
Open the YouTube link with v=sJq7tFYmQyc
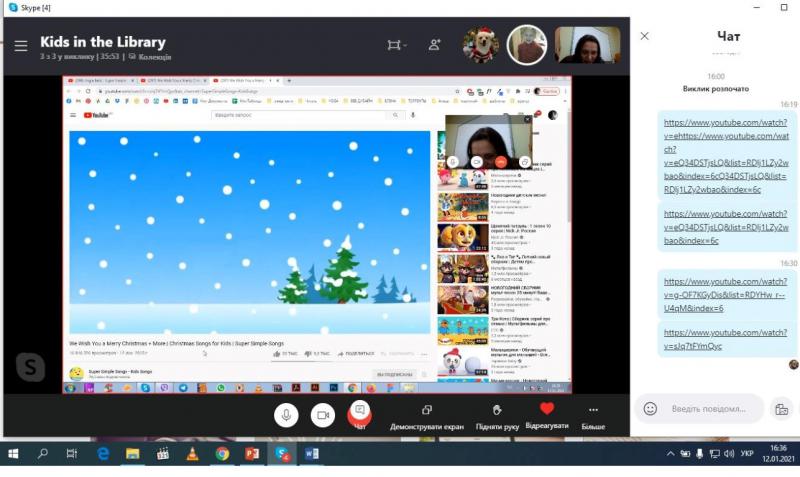[726, 339]
